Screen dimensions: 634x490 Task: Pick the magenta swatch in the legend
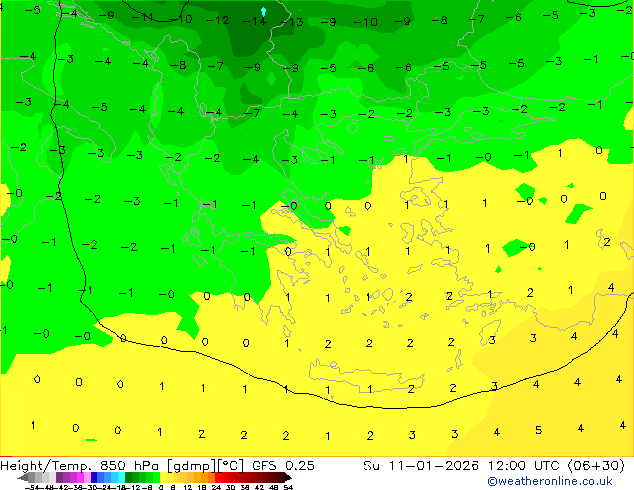pos(80,478)
